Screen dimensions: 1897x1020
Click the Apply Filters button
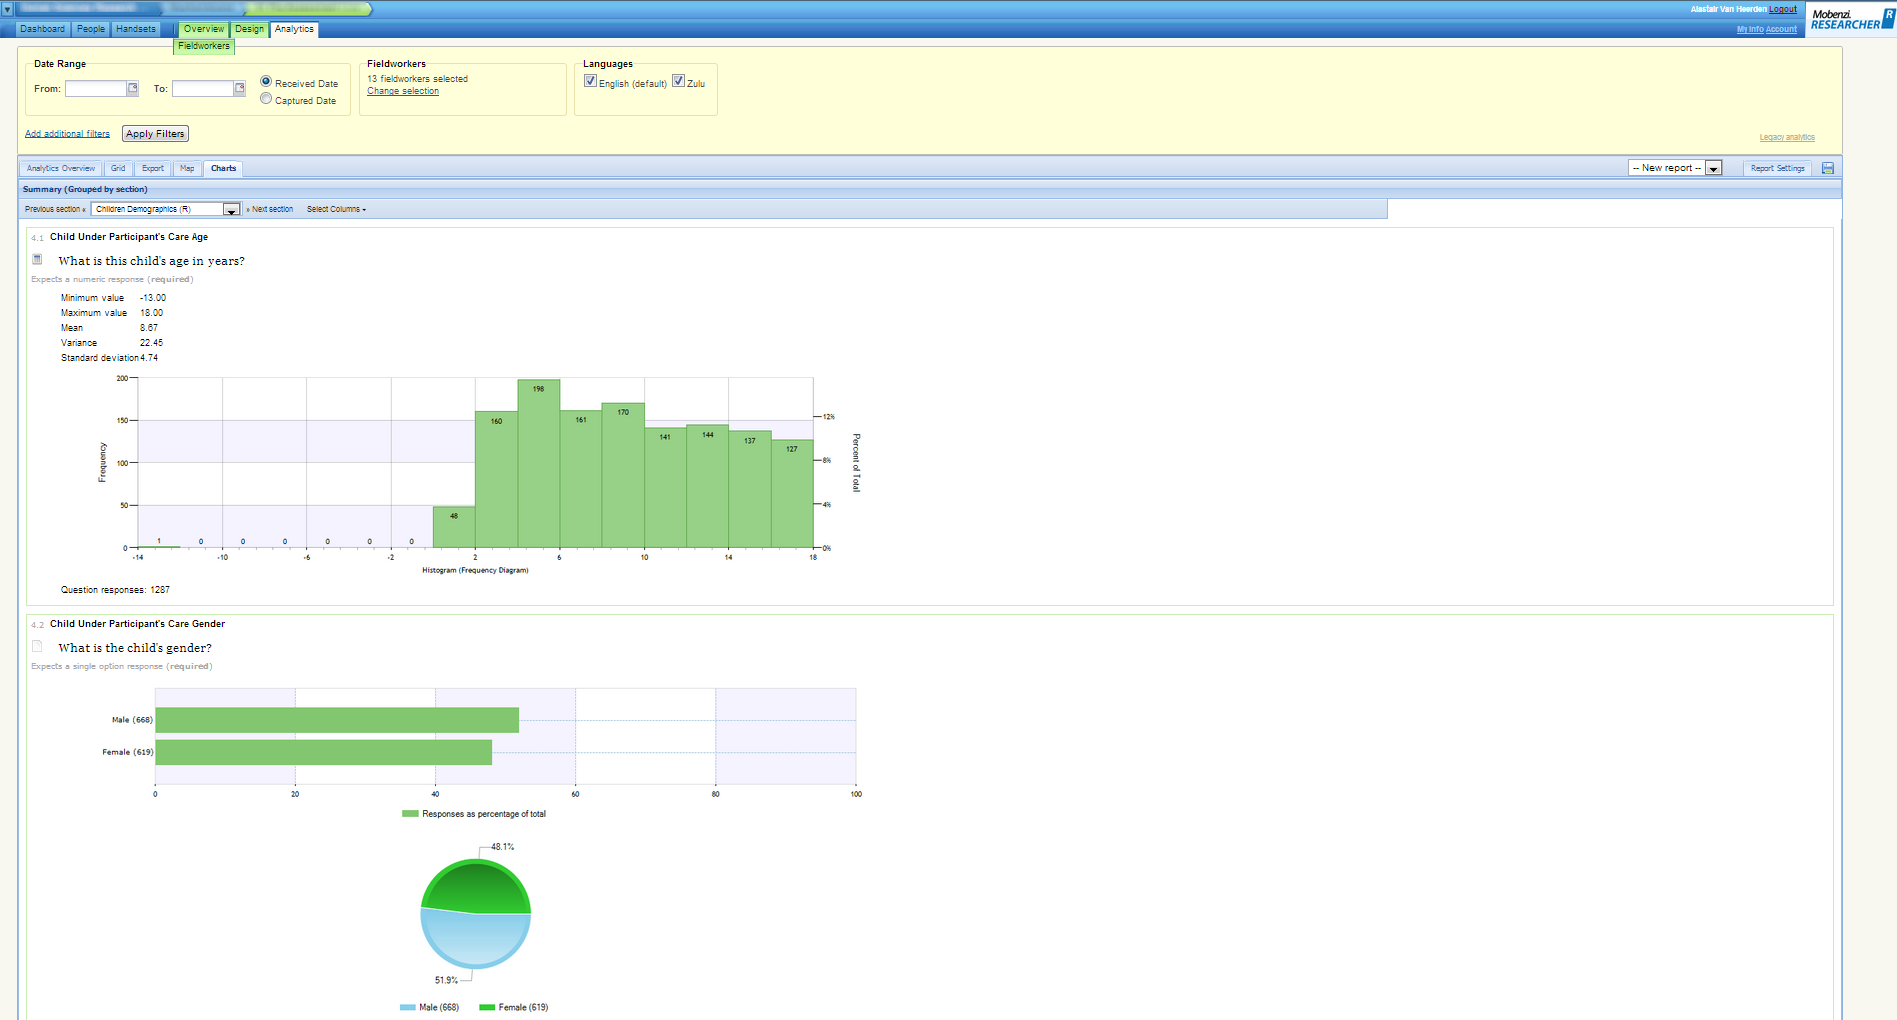click(155, 134)
